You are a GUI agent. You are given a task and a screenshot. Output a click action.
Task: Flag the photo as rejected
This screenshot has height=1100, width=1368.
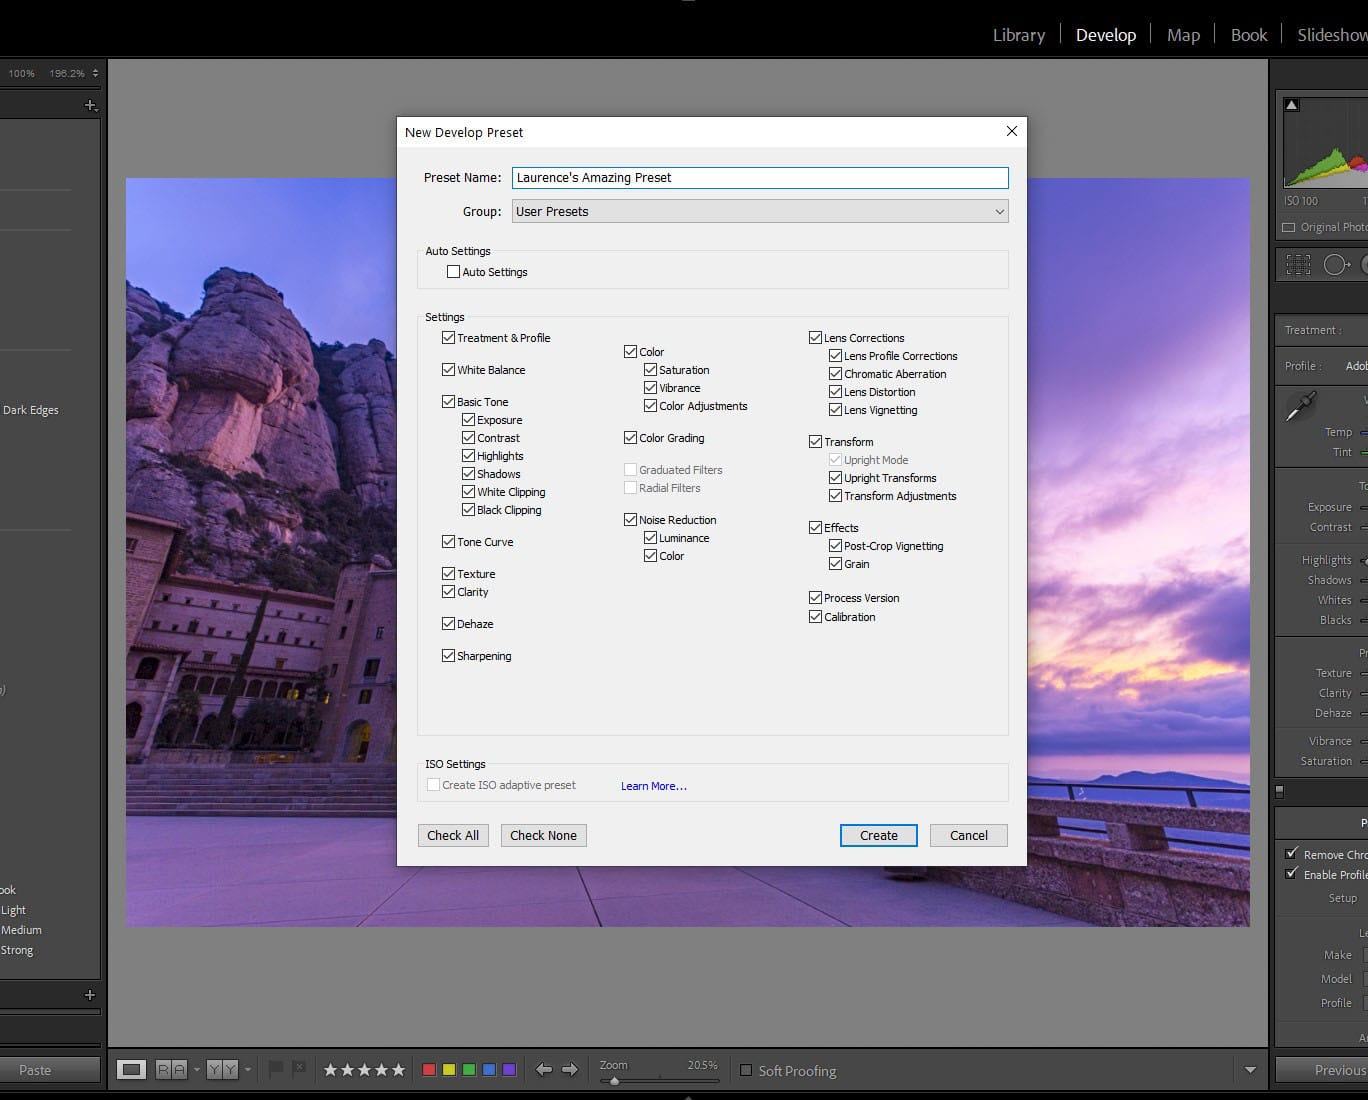pos(299,1068)
